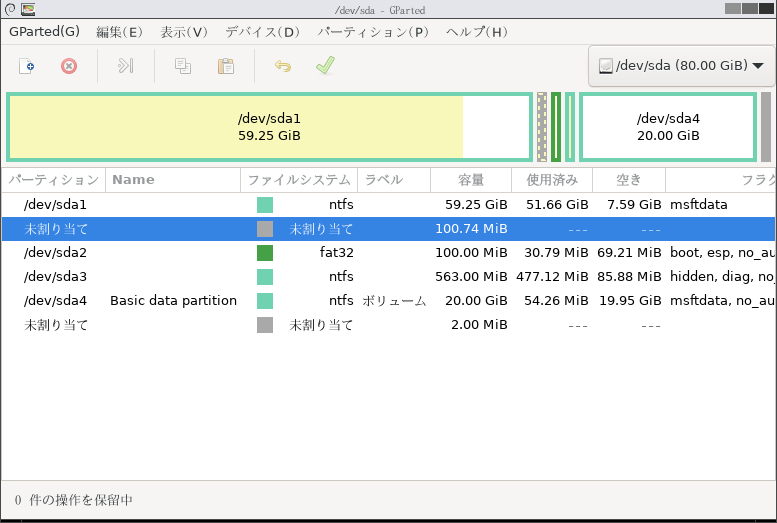777x523 pixels.
Task: Select the /dev/sda4 row
Action: (388, 301)
